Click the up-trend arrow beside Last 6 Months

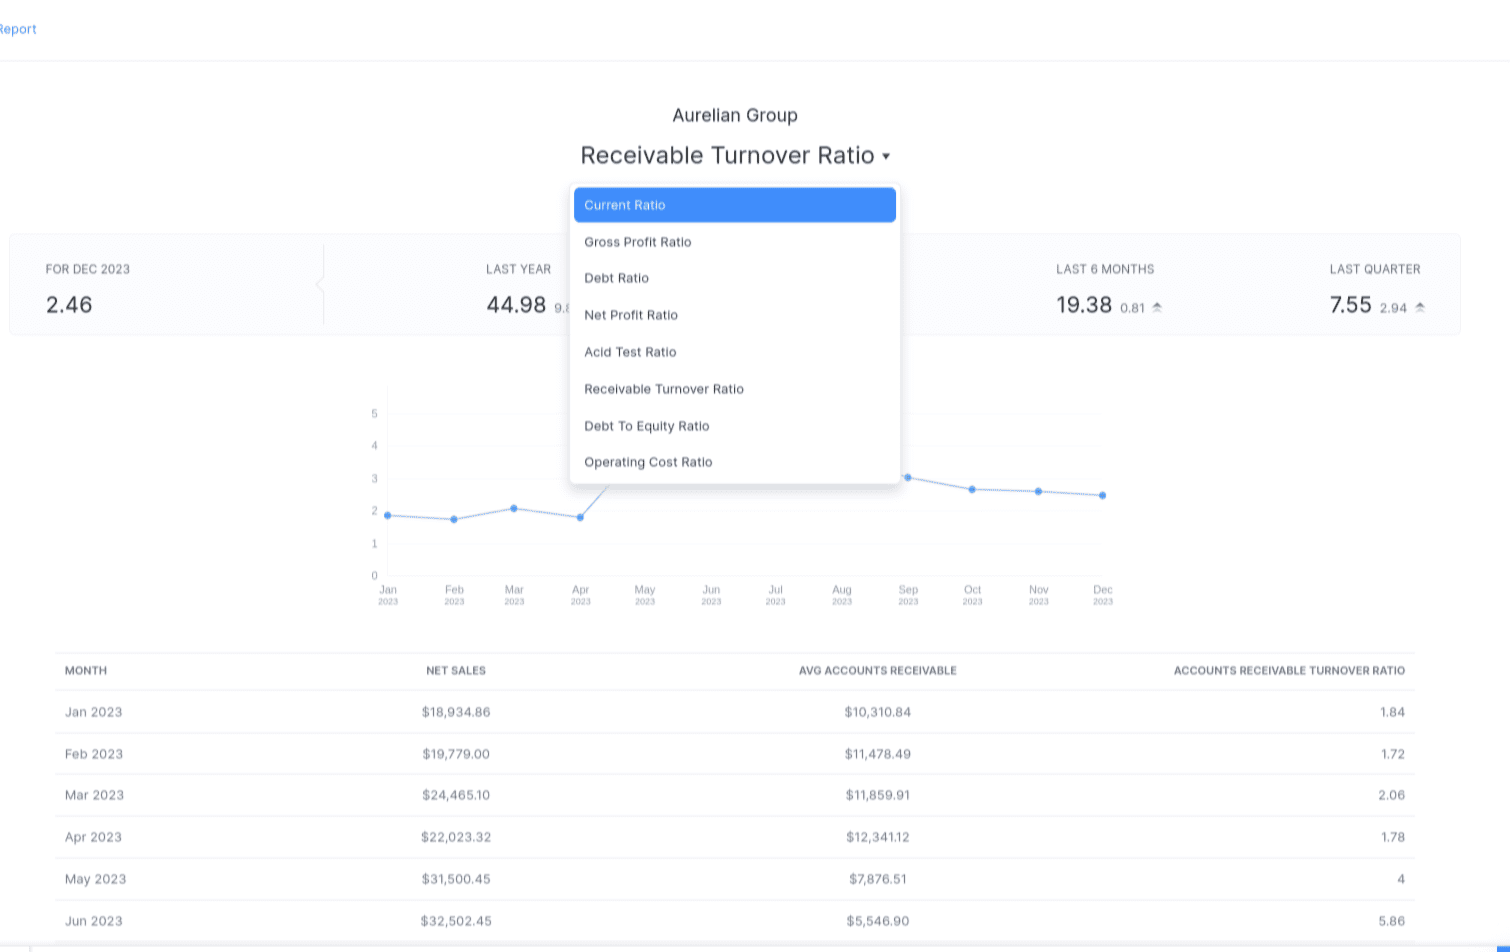[x=1157, y=308]
